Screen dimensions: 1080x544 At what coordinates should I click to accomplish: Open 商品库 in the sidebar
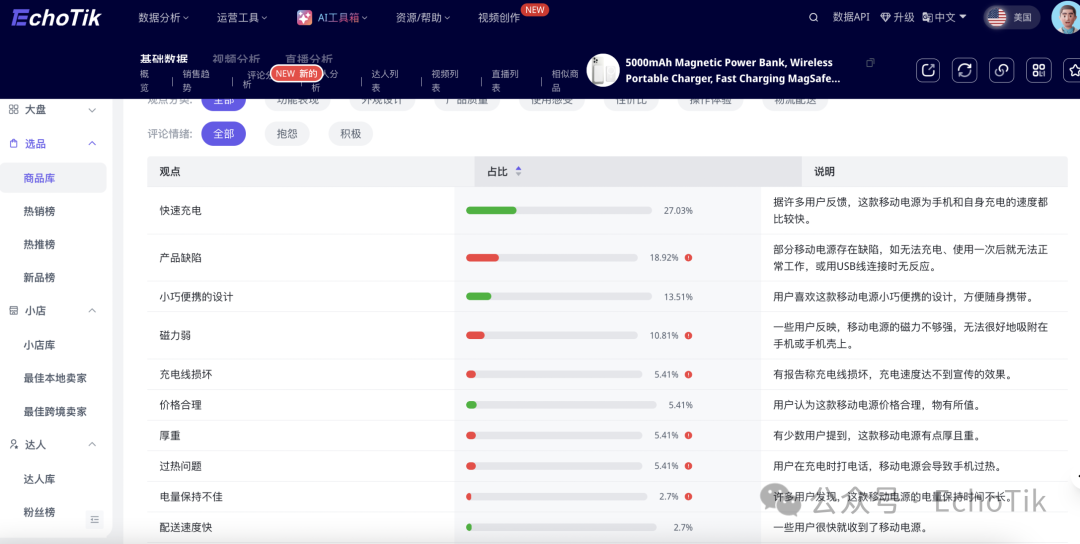click(39, 178)
